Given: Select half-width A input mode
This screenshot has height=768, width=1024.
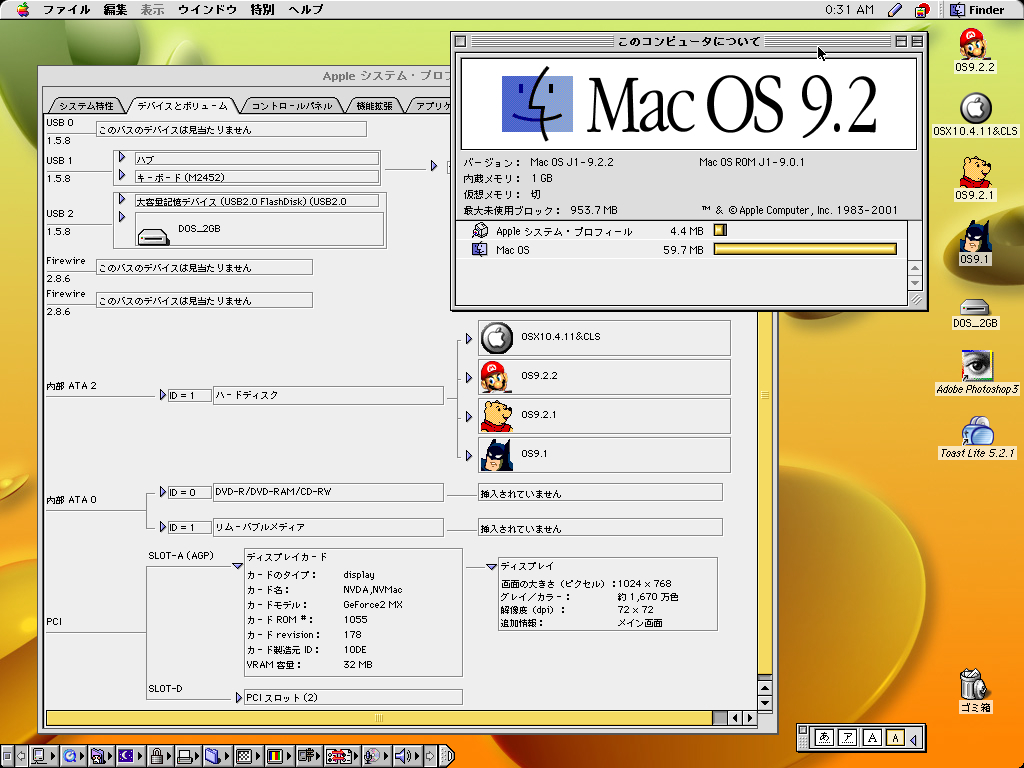Looking at the screenshot, I should [896, 738].
